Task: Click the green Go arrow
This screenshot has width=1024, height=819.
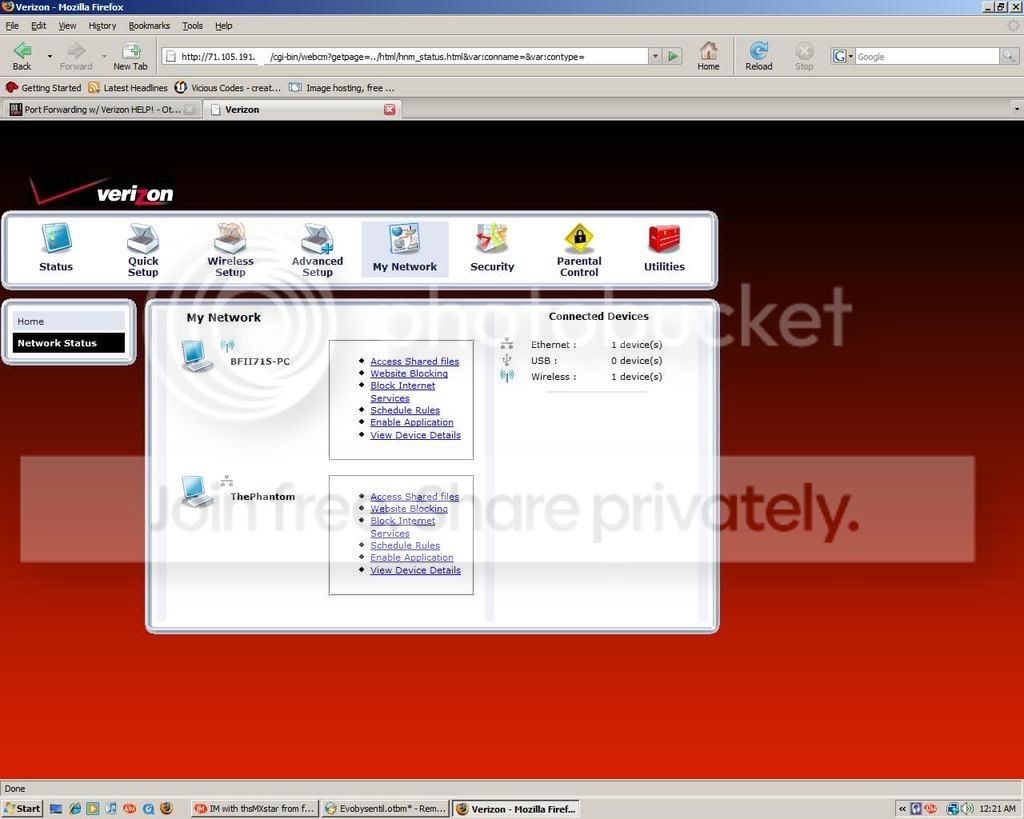Action: click(673, 56)
